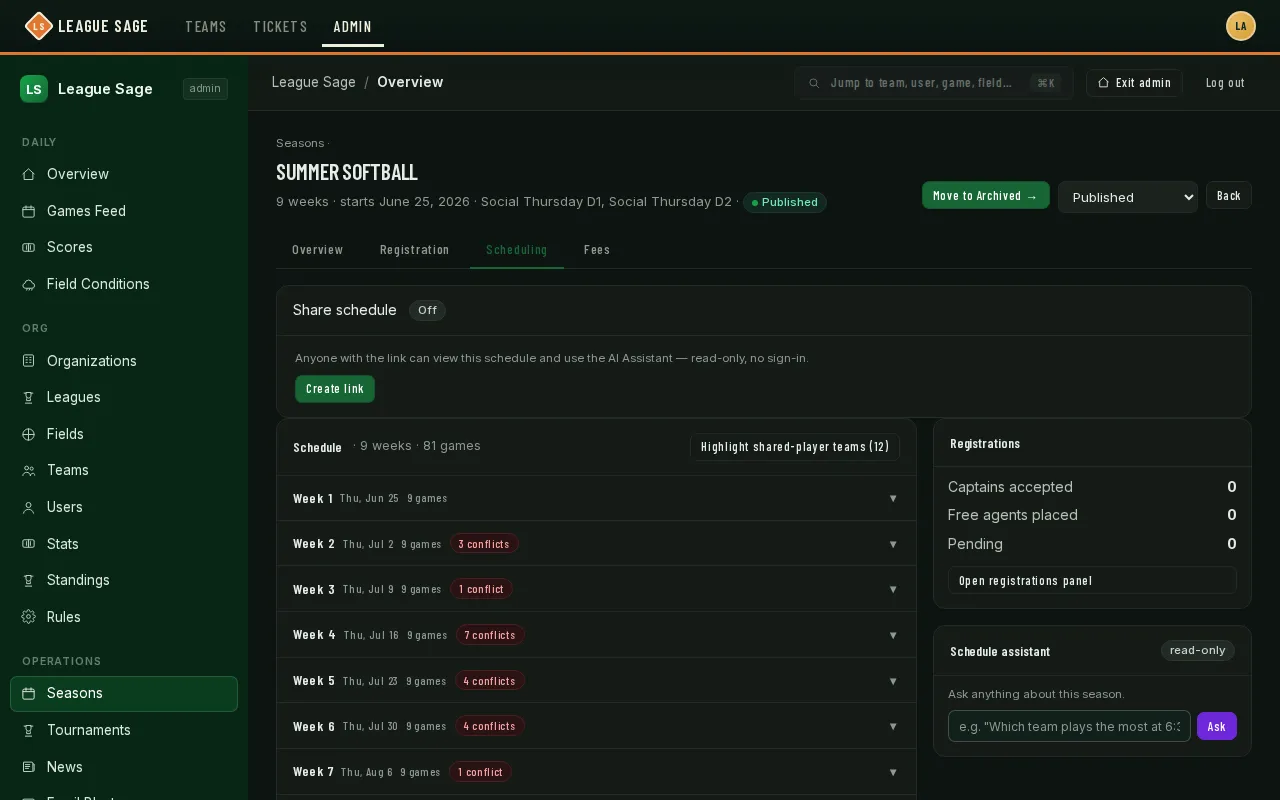This screenshot has width=1280, height=800.
Task: Click the News sidebar icon
Action: (x=29, y=767)
